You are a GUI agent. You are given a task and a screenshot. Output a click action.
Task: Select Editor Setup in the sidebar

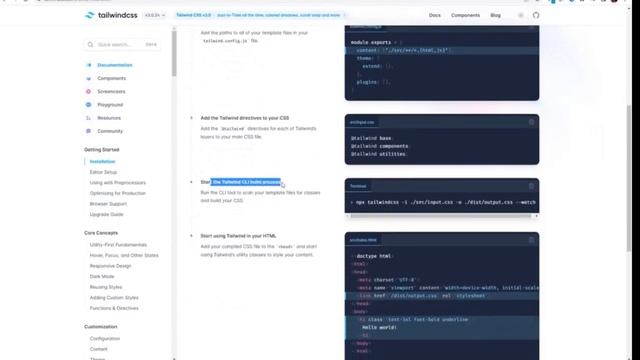(x=103, y=172)
